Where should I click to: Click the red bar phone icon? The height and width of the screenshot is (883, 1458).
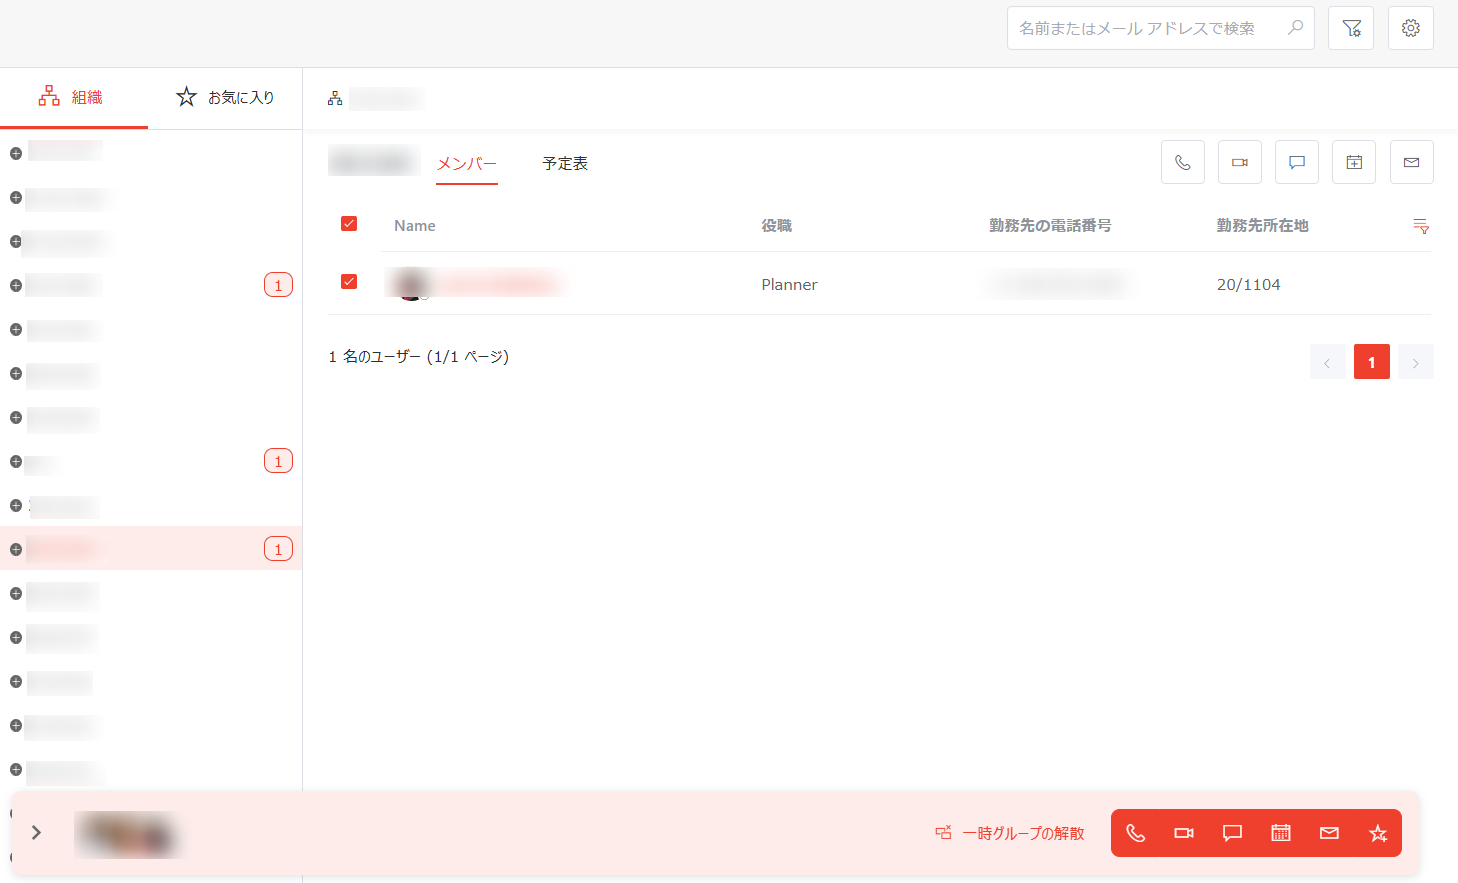point(1136,833)
